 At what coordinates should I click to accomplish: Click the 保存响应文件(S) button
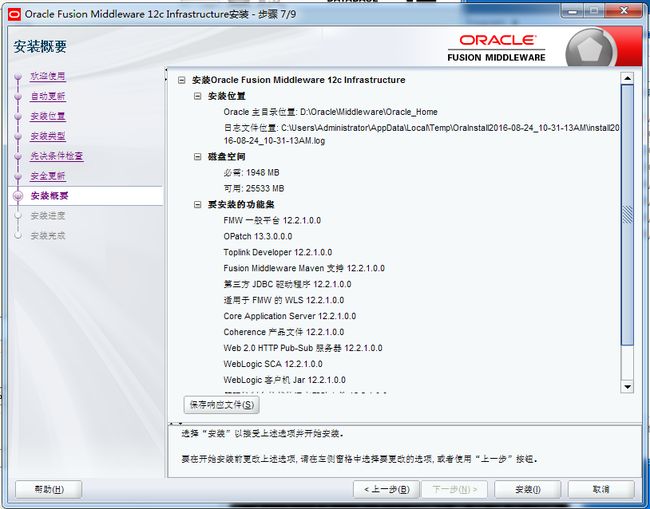[222, 405]
